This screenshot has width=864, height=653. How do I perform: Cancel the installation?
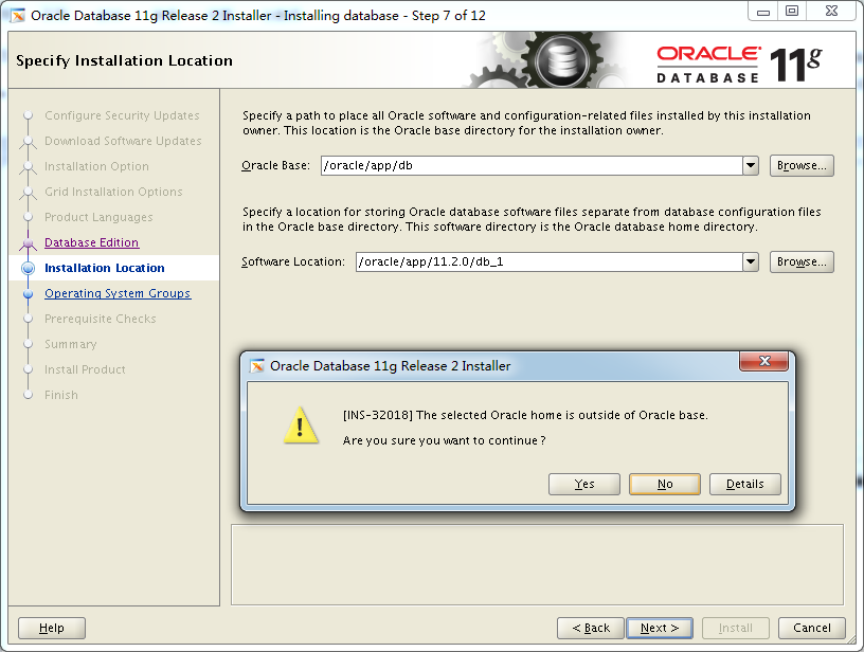(812, 628)
